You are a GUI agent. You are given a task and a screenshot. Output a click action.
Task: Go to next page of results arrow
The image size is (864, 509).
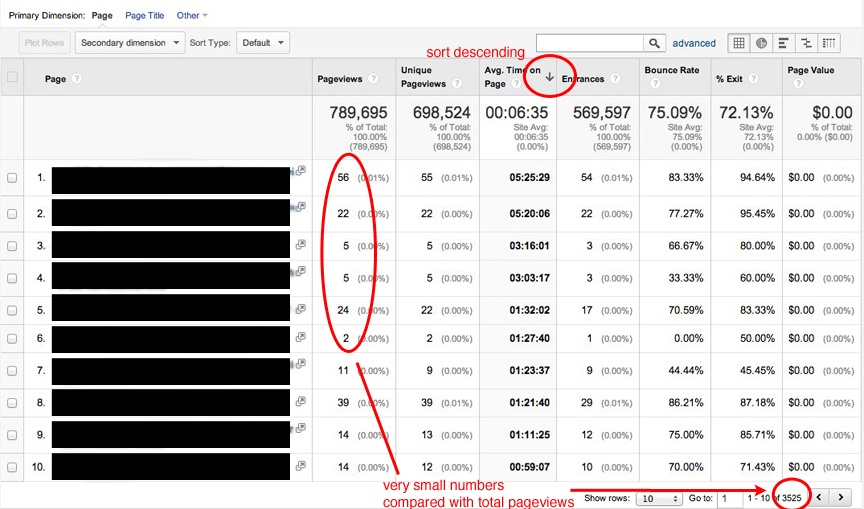tap(842, 497)
